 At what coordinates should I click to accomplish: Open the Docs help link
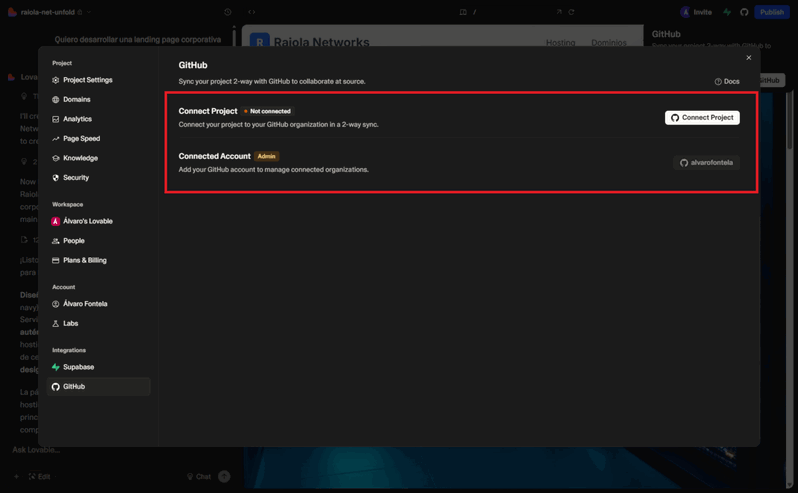(727, 81)
